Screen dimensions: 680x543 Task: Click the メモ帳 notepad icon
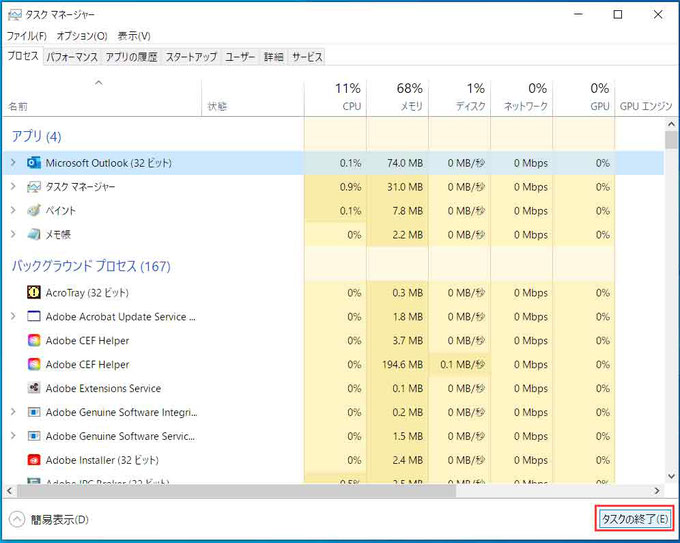point(34,234)
